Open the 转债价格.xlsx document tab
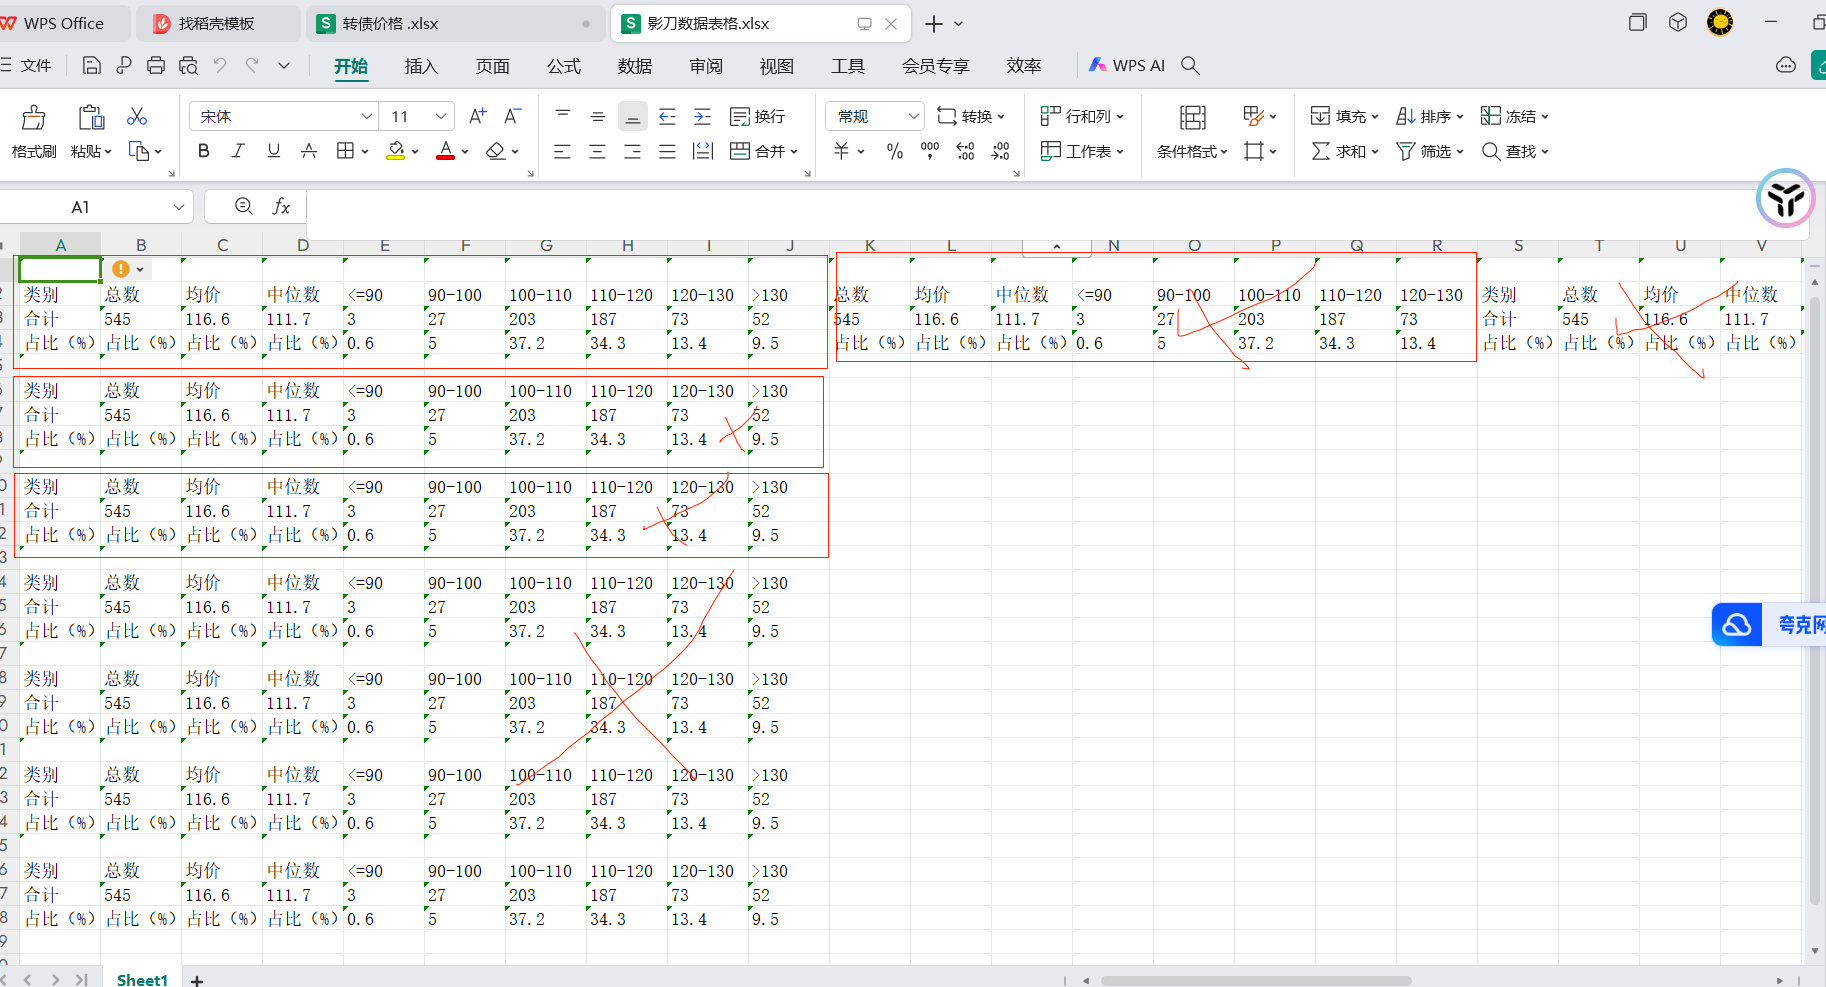 pos(453,23)
